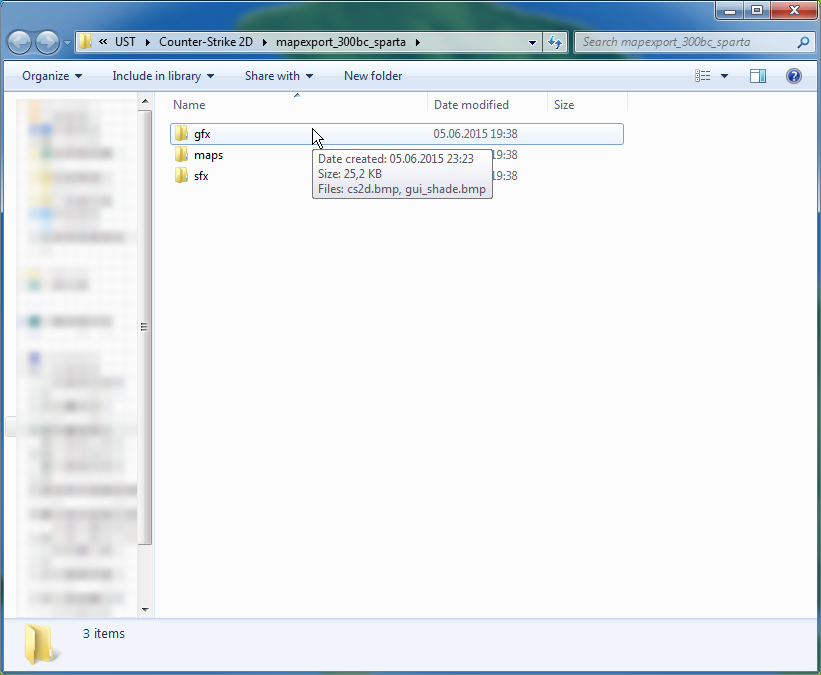
Task: Select mapexport_300bc_sparta breadcrumb
Action: pos(341,42)
